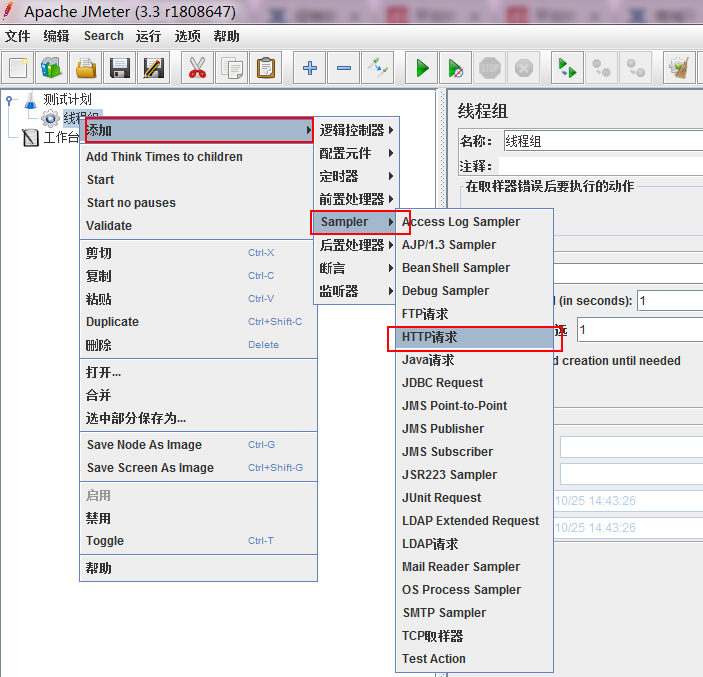Image resolution: width=703 pixels, height=677 pixels.
Task: Collapse the 测试计划 tree expander handle
Action: [9, 100]
